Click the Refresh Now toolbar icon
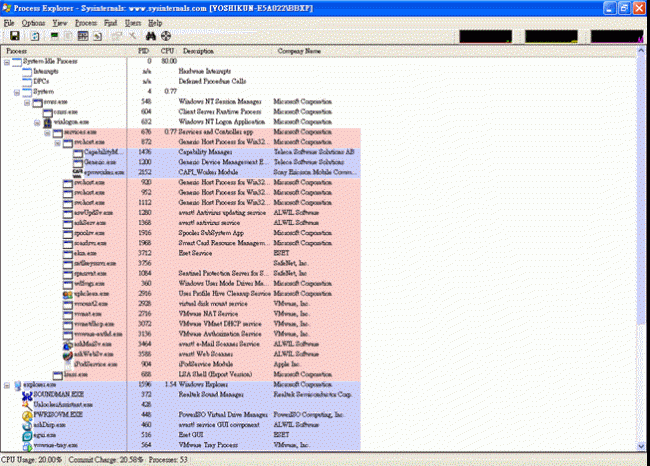This screenshot has height=466, width=650. 34,36
